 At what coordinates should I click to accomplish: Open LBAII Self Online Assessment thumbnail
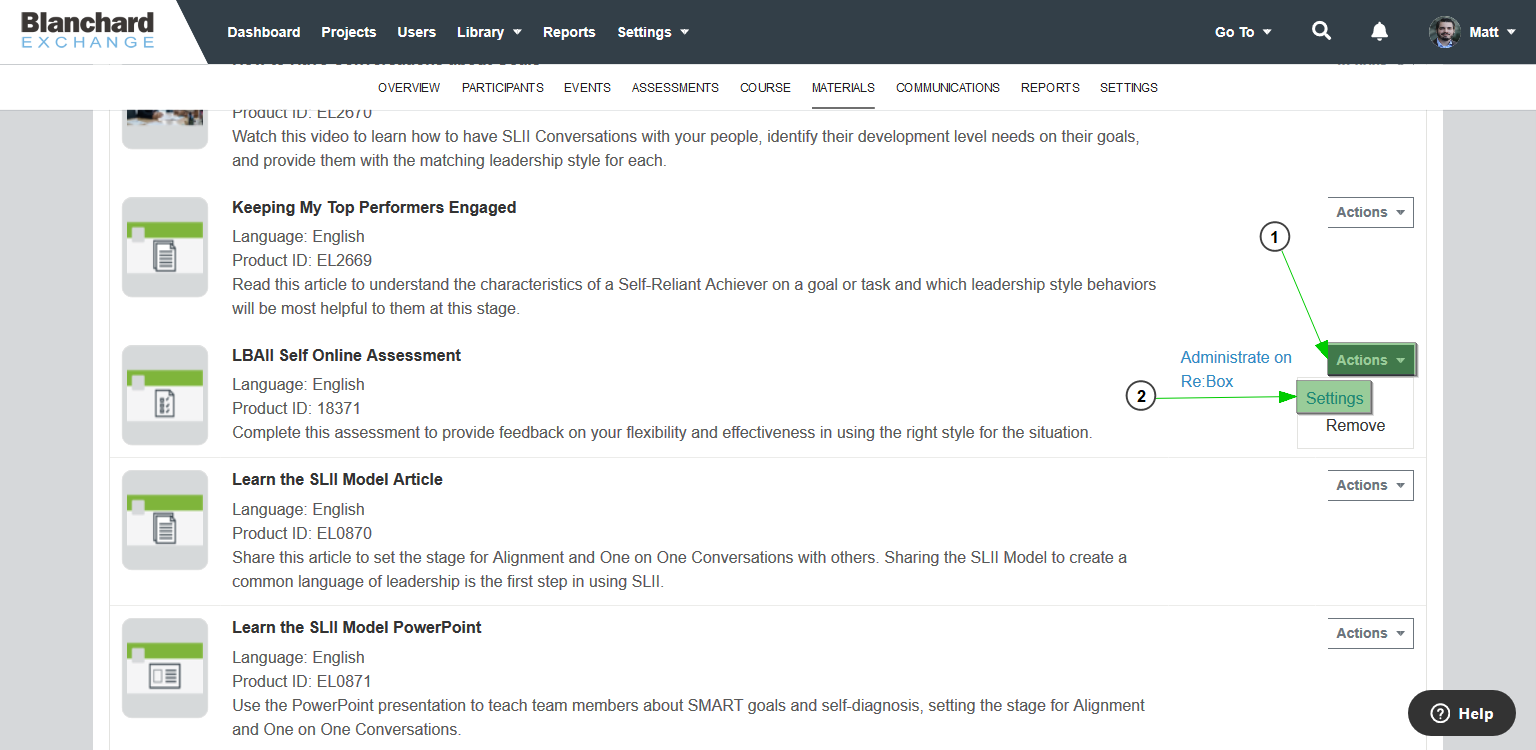tap(165, 395)
